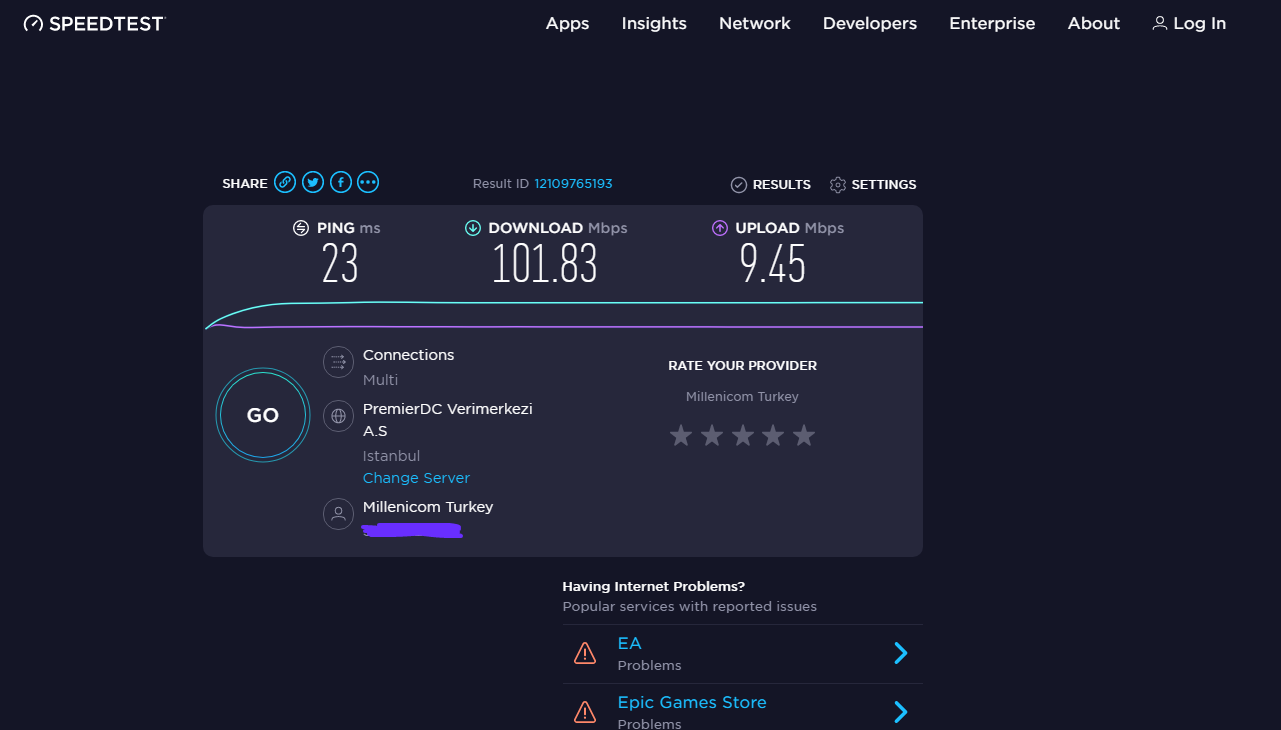Open more share options icon

[x=368, y=182]
